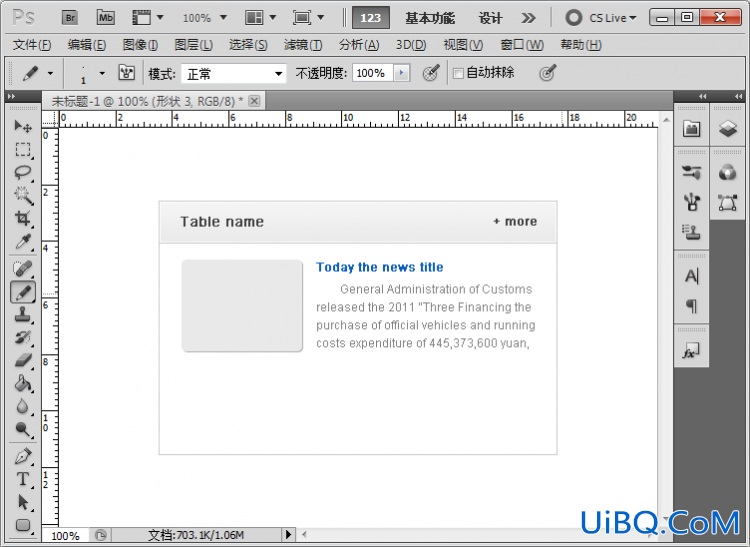Switch to 基本功能 workspace

coord(430,18)
